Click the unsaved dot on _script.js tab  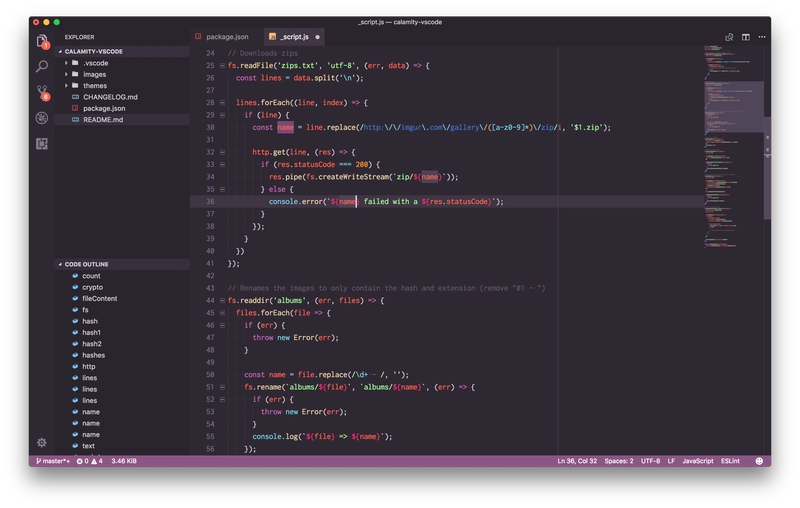coord(317,37)
